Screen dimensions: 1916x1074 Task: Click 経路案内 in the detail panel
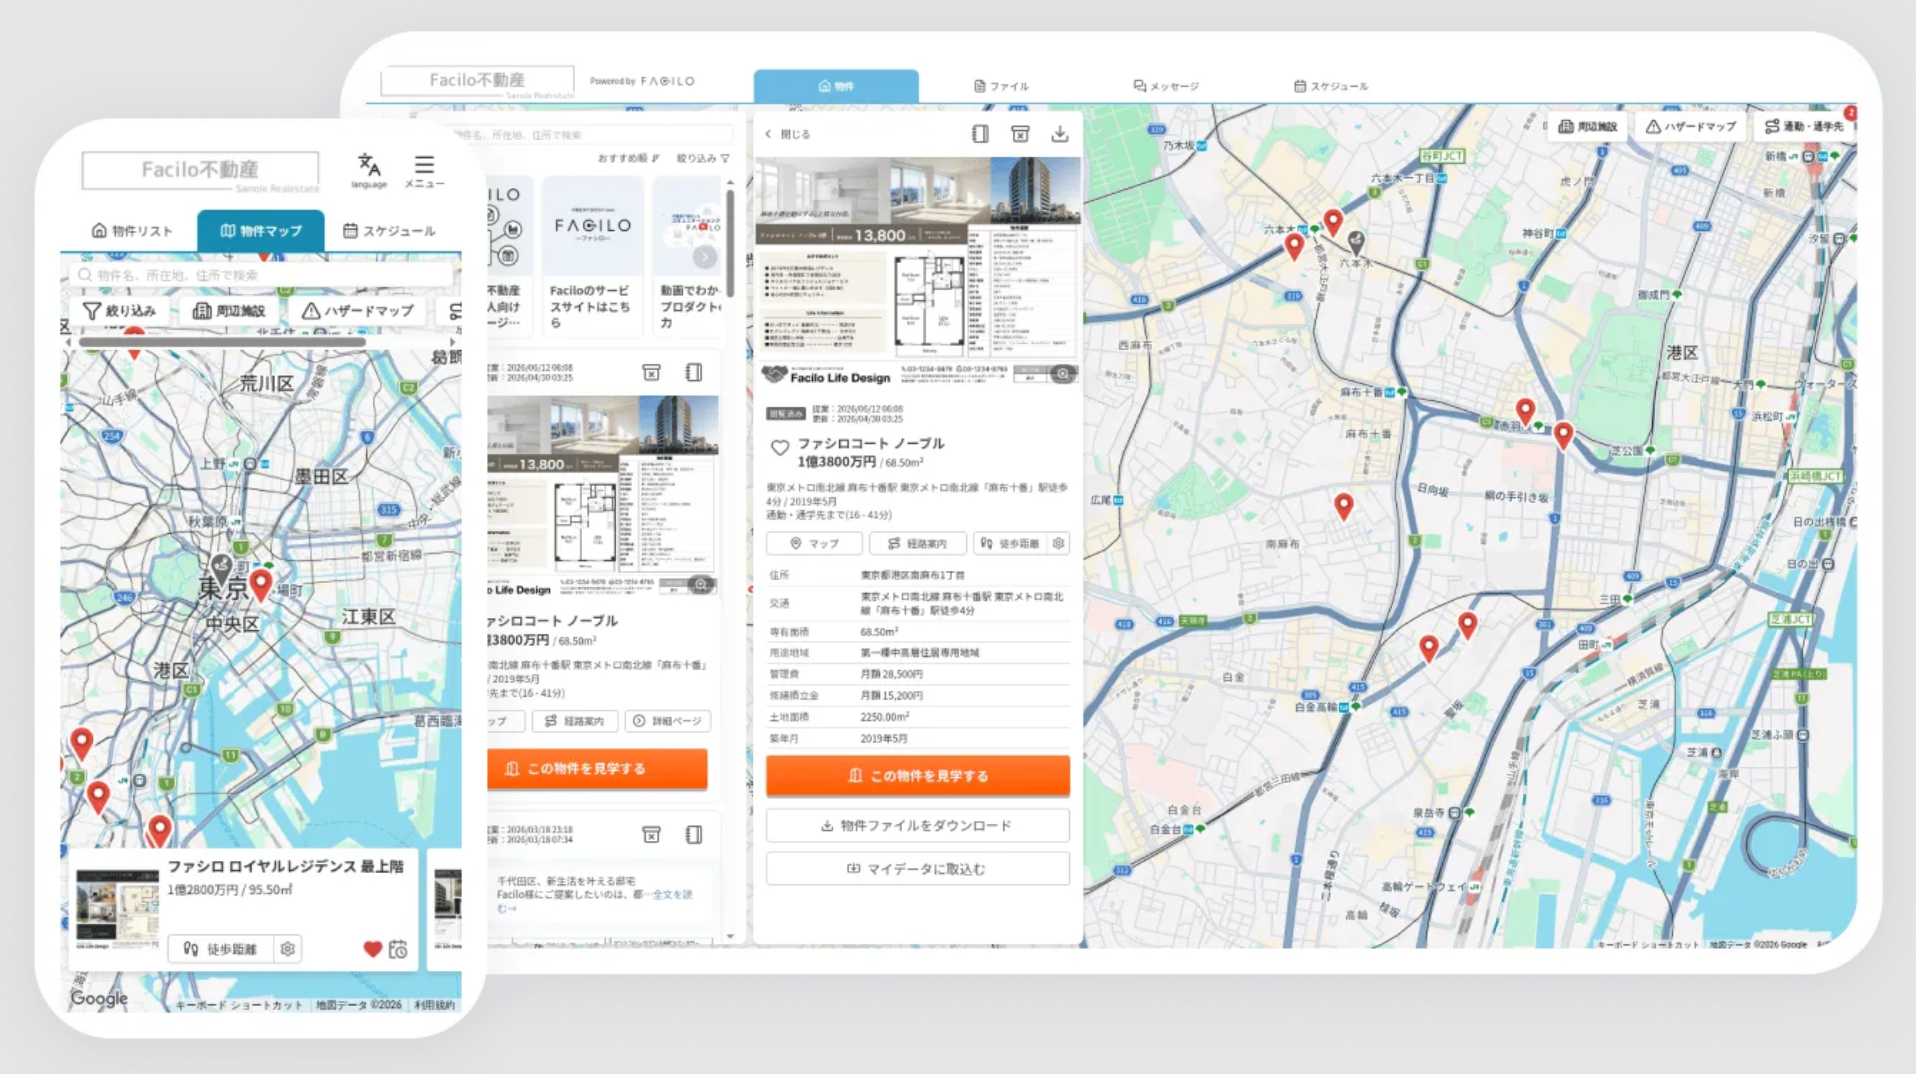[918, 543]
